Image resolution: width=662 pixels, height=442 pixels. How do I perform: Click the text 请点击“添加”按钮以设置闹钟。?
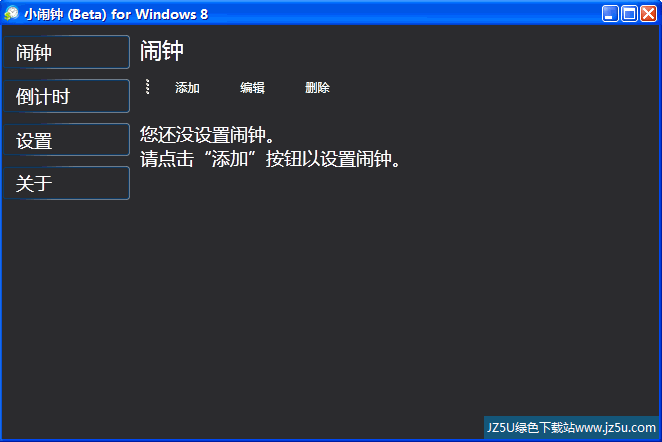[x=270, y=159]
